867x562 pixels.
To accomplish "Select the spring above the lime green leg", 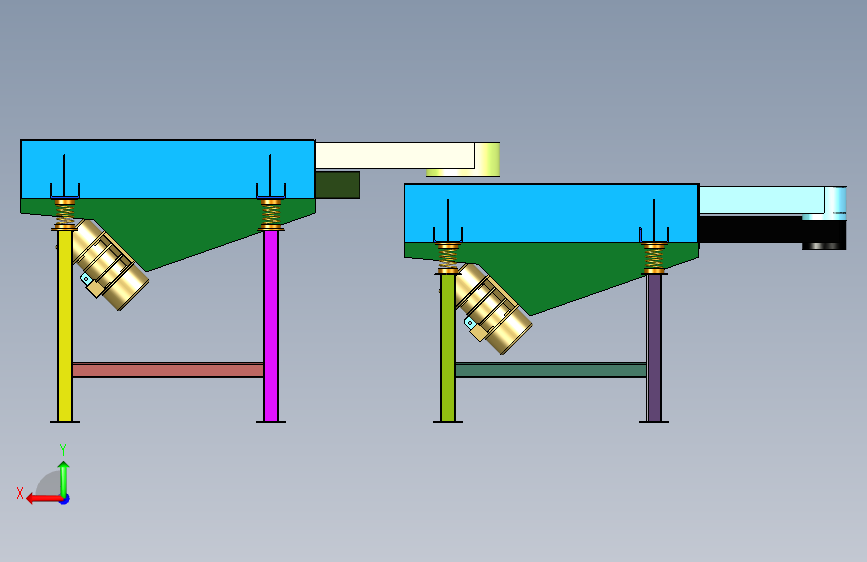I will point(448,258).
